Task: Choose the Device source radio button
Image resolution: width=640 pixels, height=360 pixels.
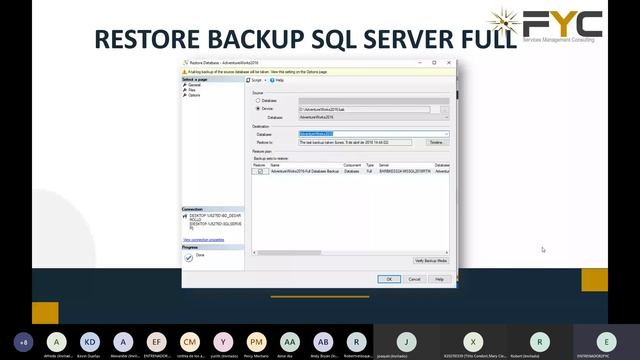Action: point(258,109)
